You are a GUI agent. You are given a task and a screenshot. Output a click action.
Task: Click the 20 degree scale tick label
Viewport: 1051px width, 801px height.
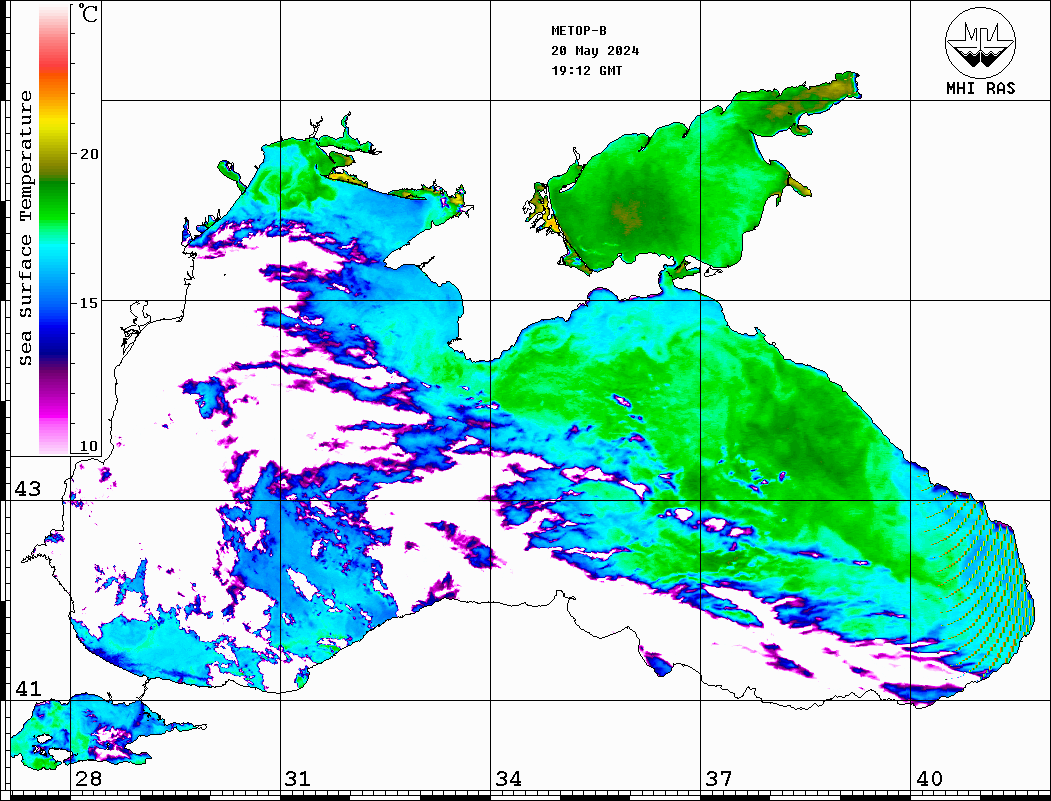coord(88,154)
